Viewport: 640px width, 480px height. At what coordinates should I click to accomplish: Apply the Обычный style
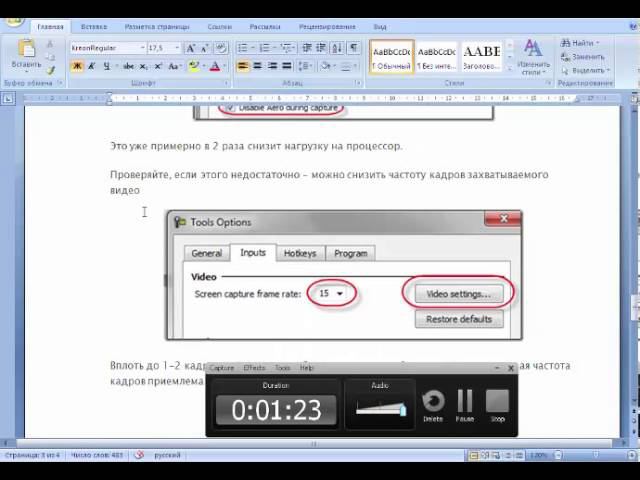click(392, 57)
